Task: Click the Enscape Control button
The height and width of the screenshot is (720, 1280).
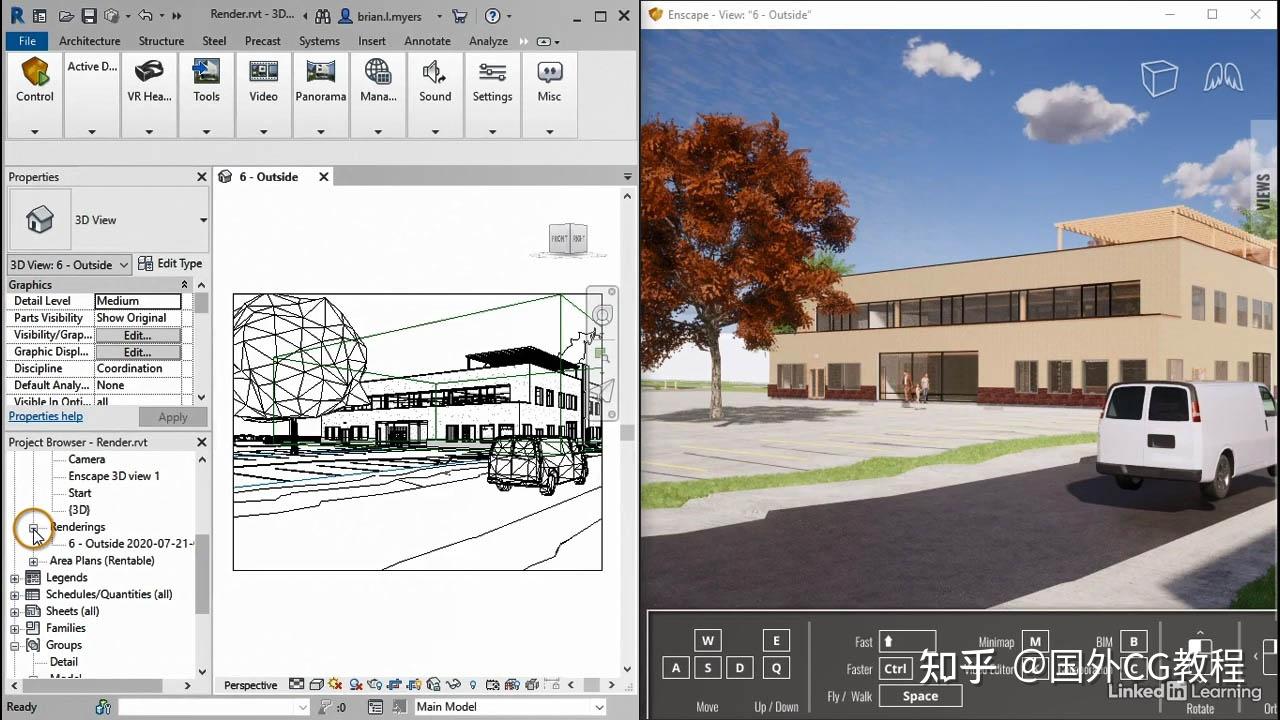Action: pyautogui.click(x=34, y=80)
